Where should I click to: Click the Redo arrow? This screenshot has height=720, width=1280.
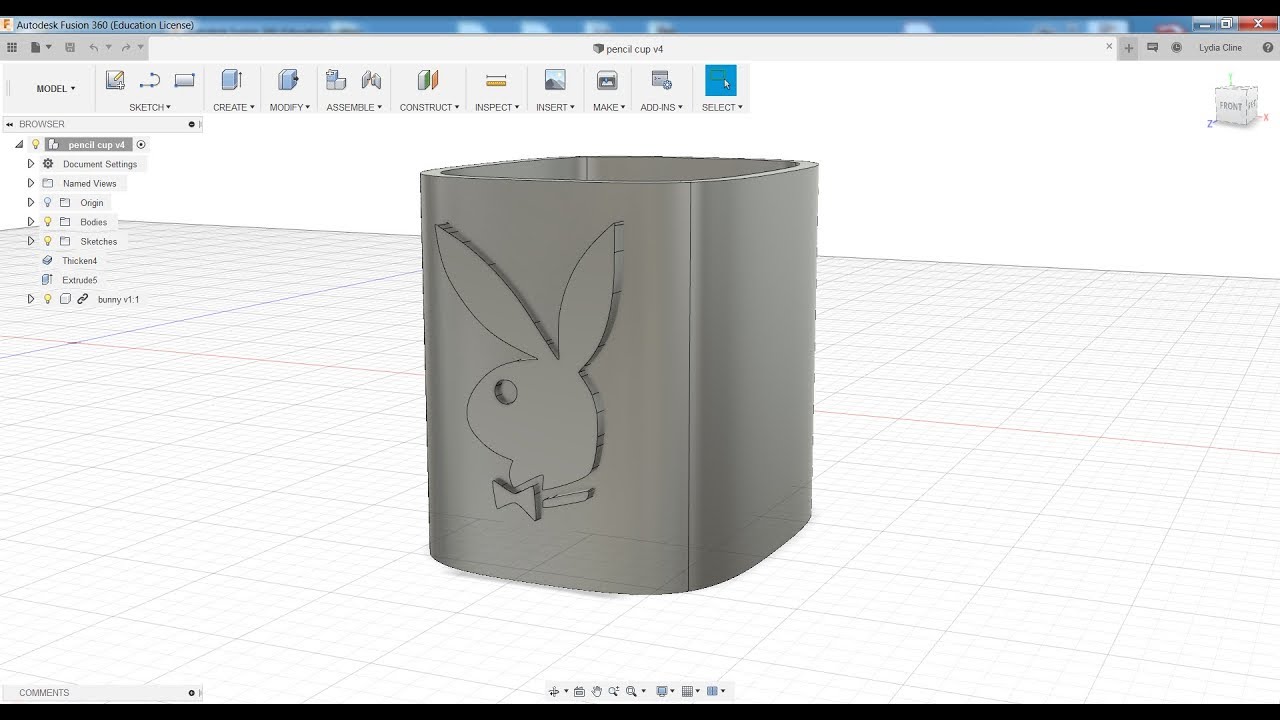(x=126, y=47)
